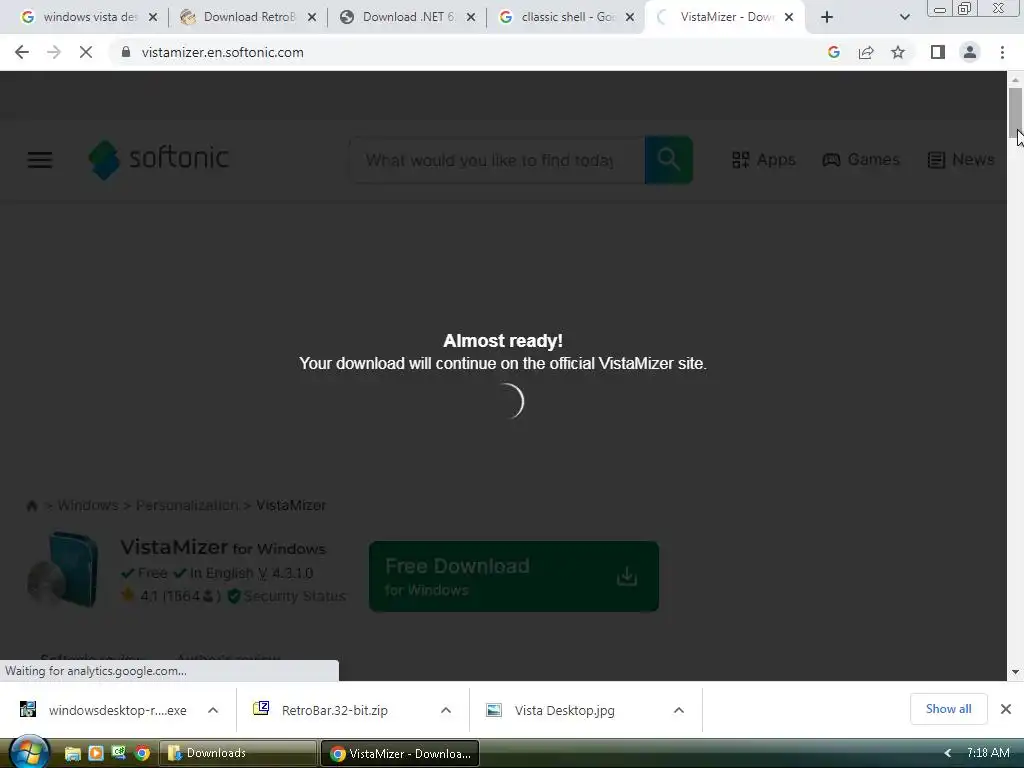Close the windows vista tab

click(153, 17)
